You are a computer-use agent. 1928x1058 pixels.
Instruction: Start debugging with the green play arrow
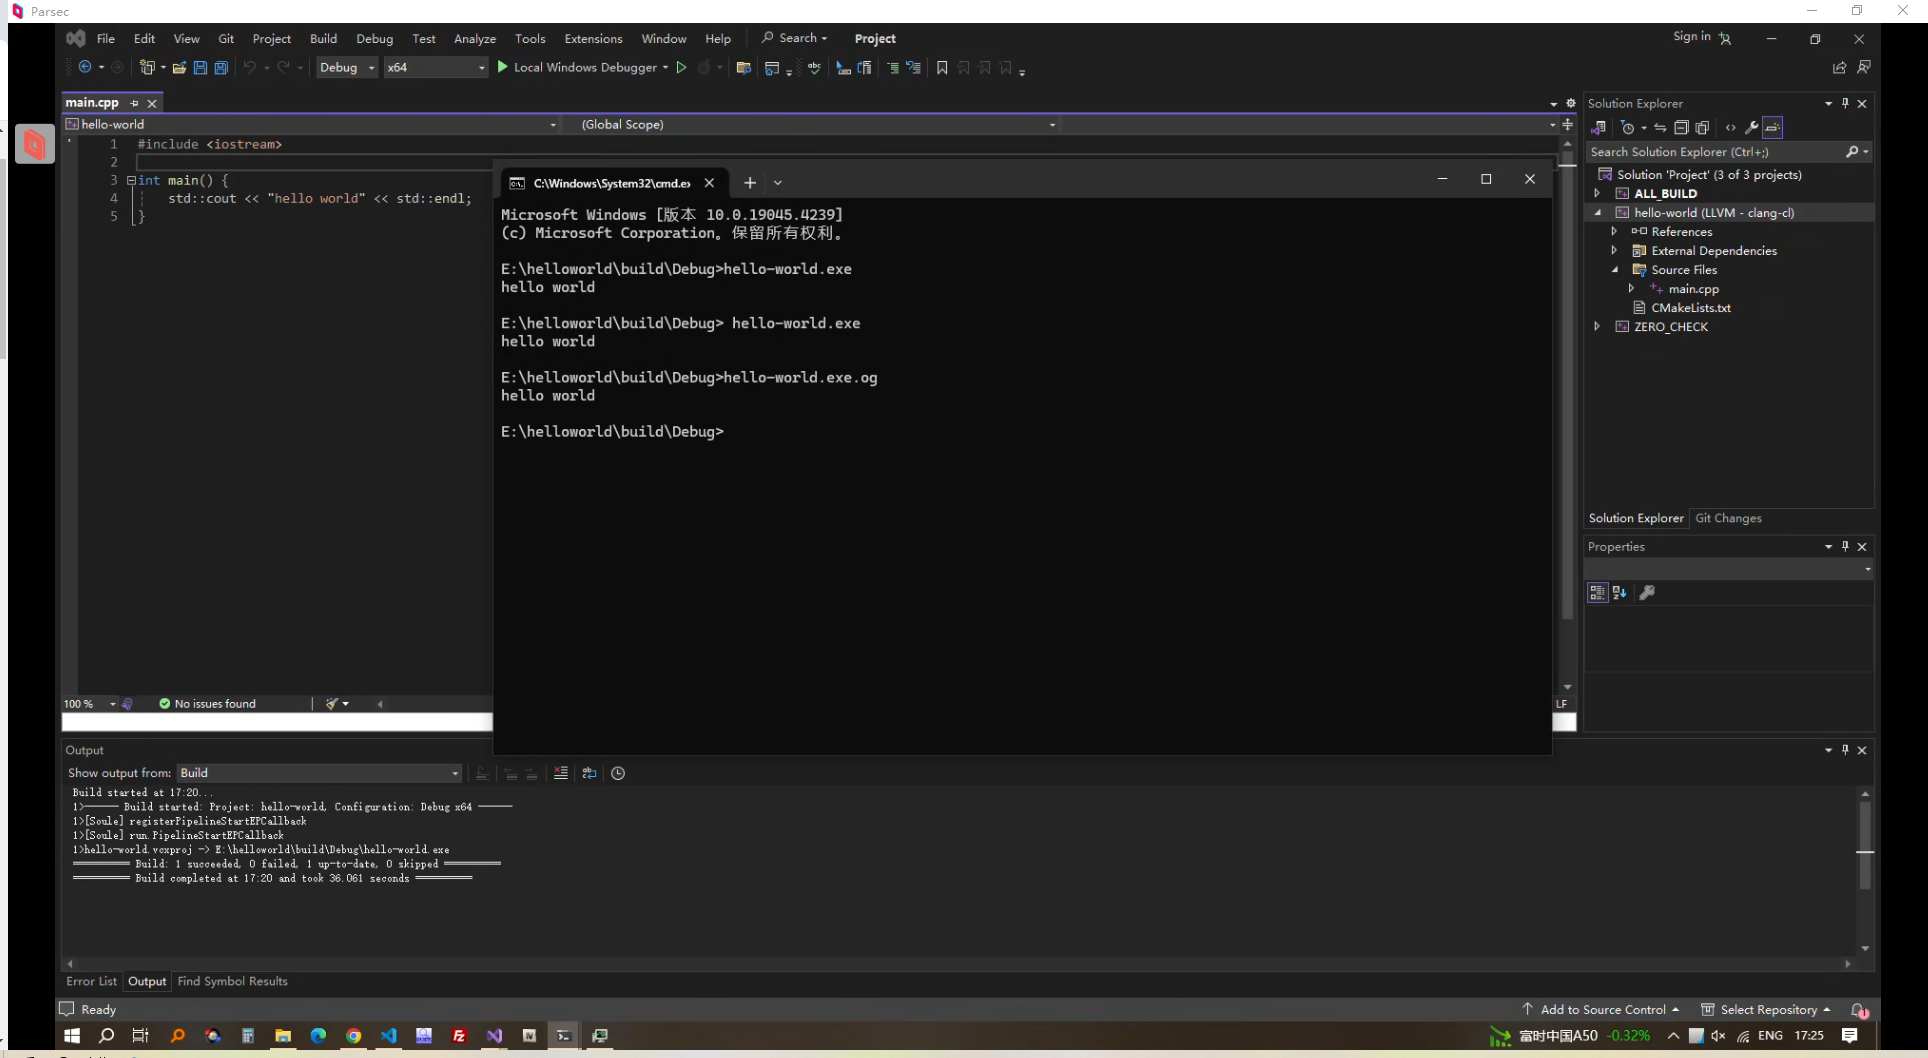pyautogui.click(x=503, y=67)
